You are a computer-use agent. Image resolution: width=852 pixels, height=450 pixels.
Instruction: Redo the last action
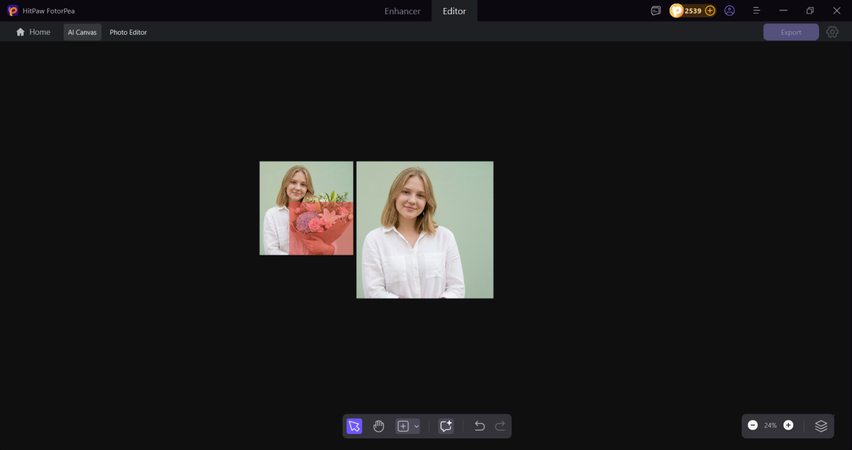click(500, 426)
